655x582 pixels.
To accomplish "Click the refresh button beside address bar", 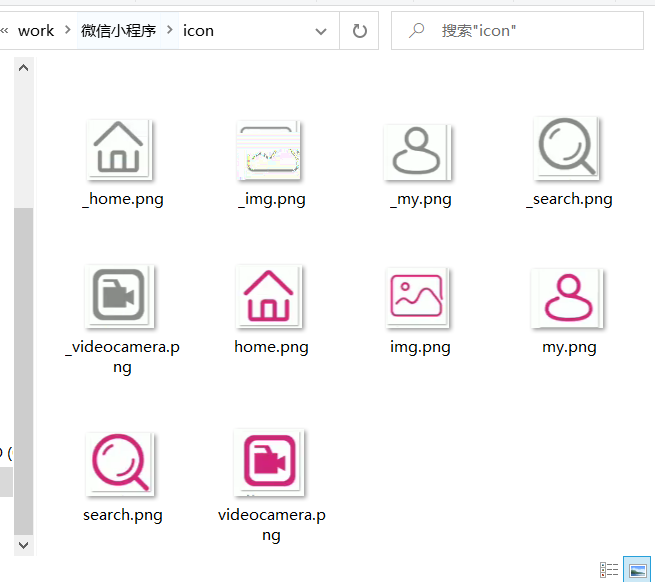I will tap(359, 31).
